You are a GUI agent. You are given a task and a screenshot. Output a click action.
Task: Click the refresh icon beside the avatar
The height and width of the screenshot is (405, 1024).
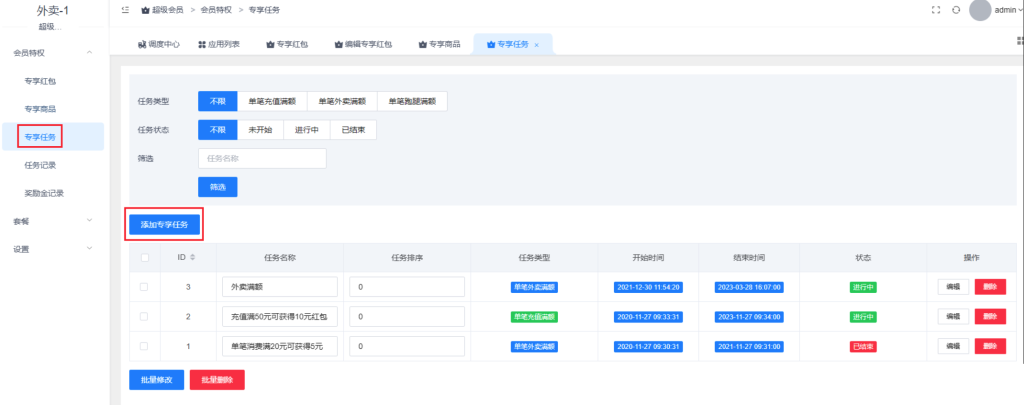(x=956, y=10)
